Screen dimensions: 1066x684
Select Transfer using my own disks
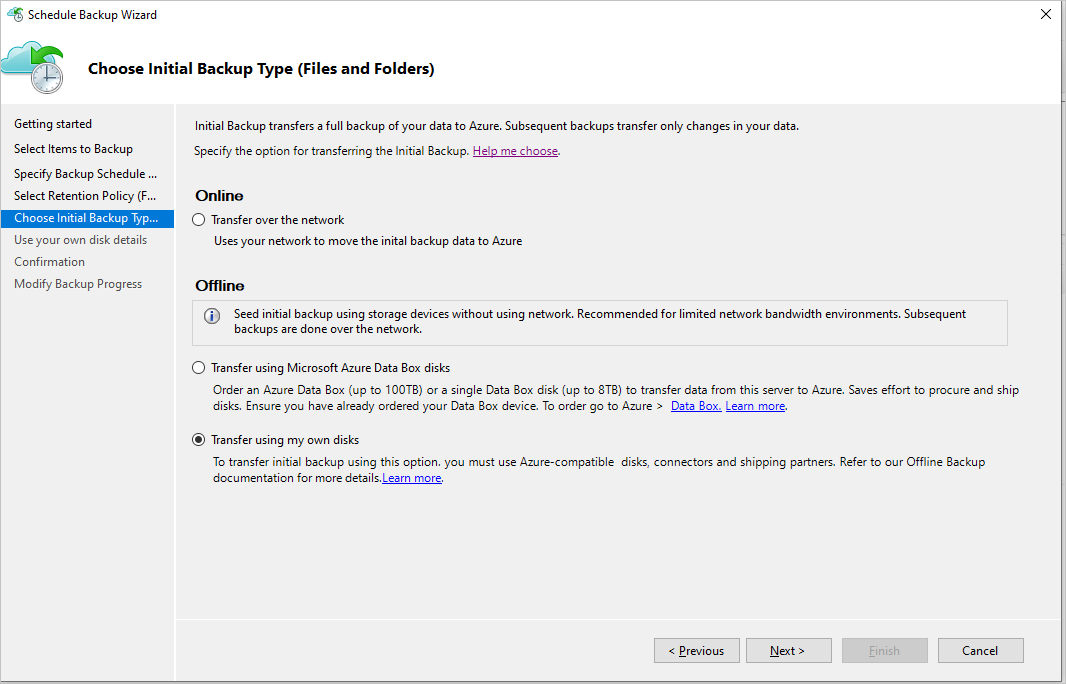(x=197, y=439)
